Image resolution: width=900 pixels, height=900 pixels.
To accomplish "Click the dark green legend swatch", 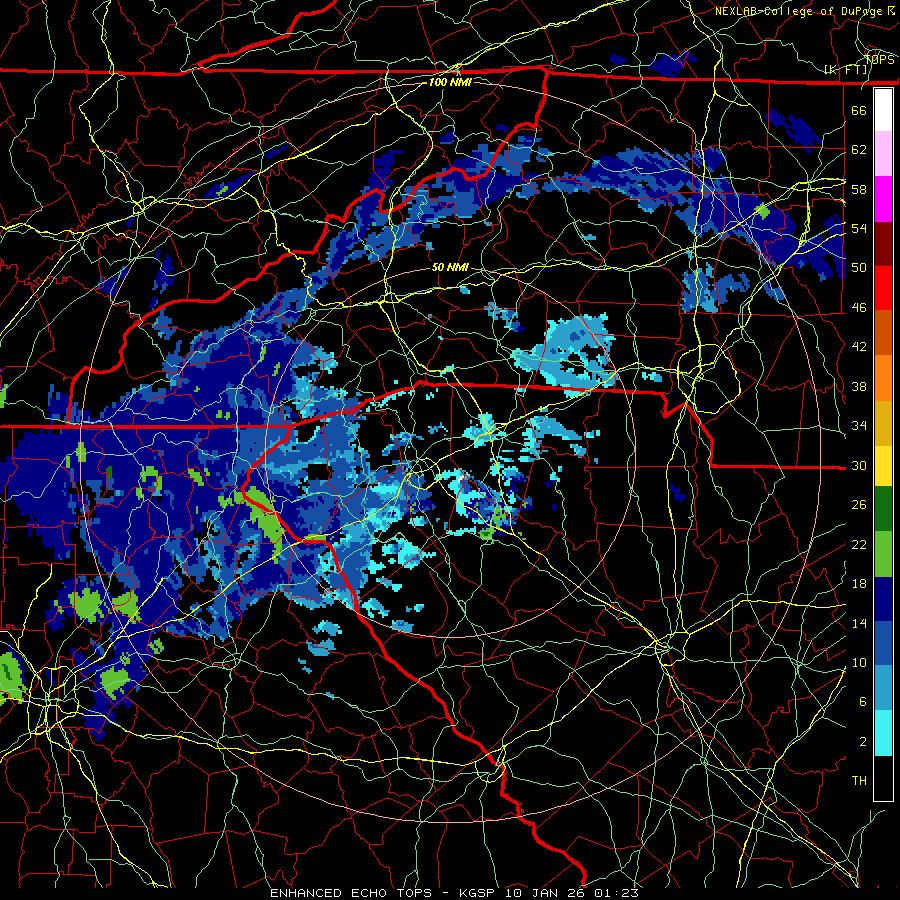I will (883, 509).
